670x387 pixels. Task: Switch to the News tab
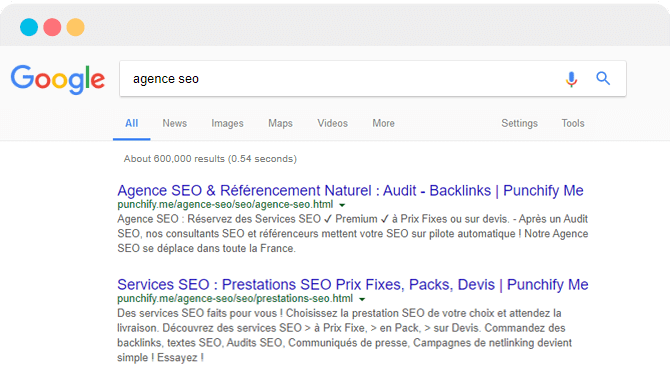coord(174,123)
